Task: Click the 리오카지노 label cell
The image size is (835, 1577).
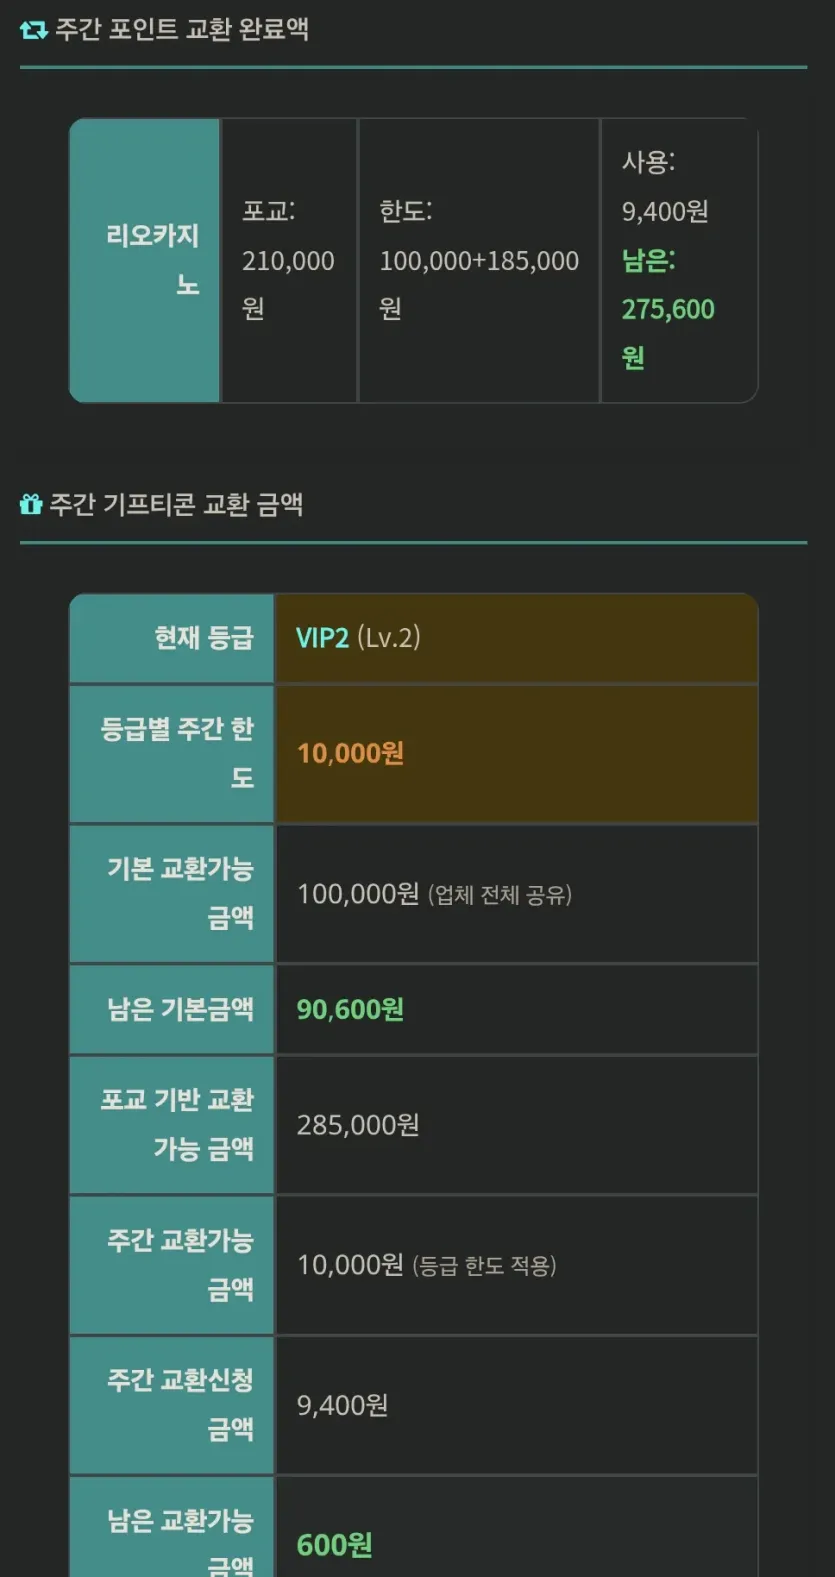Action: pyautogui.click(x=145, y=260)
